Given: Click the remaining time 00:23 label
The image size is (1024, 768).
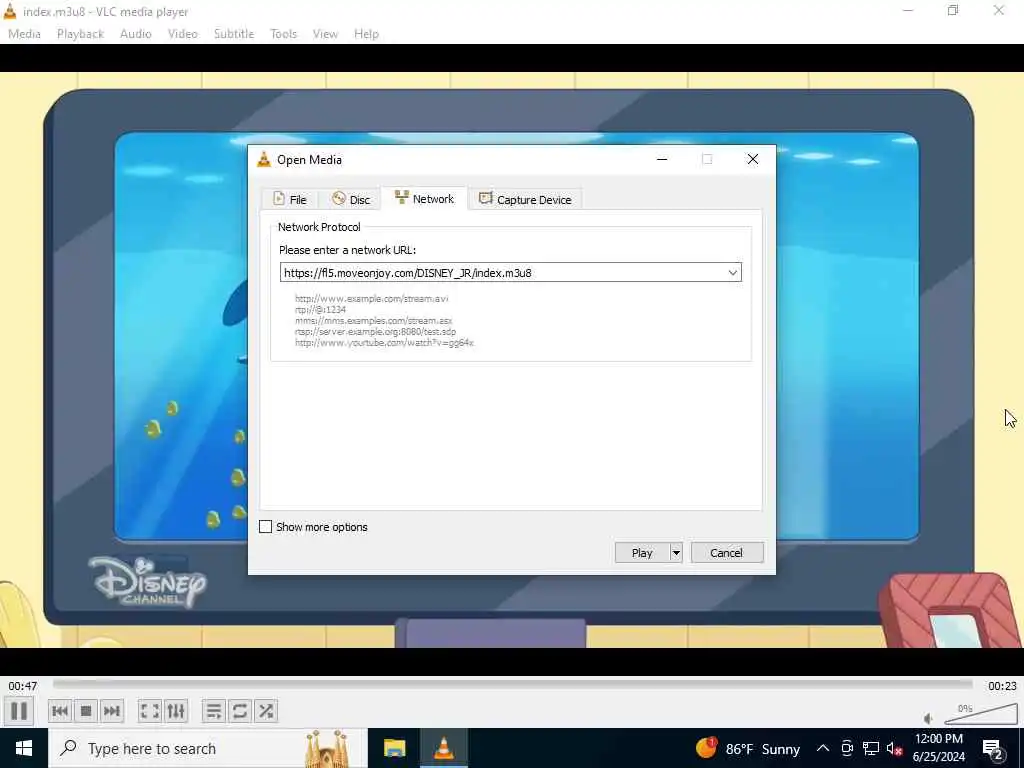Looking at the screenshot, I should click(1002, 686).
